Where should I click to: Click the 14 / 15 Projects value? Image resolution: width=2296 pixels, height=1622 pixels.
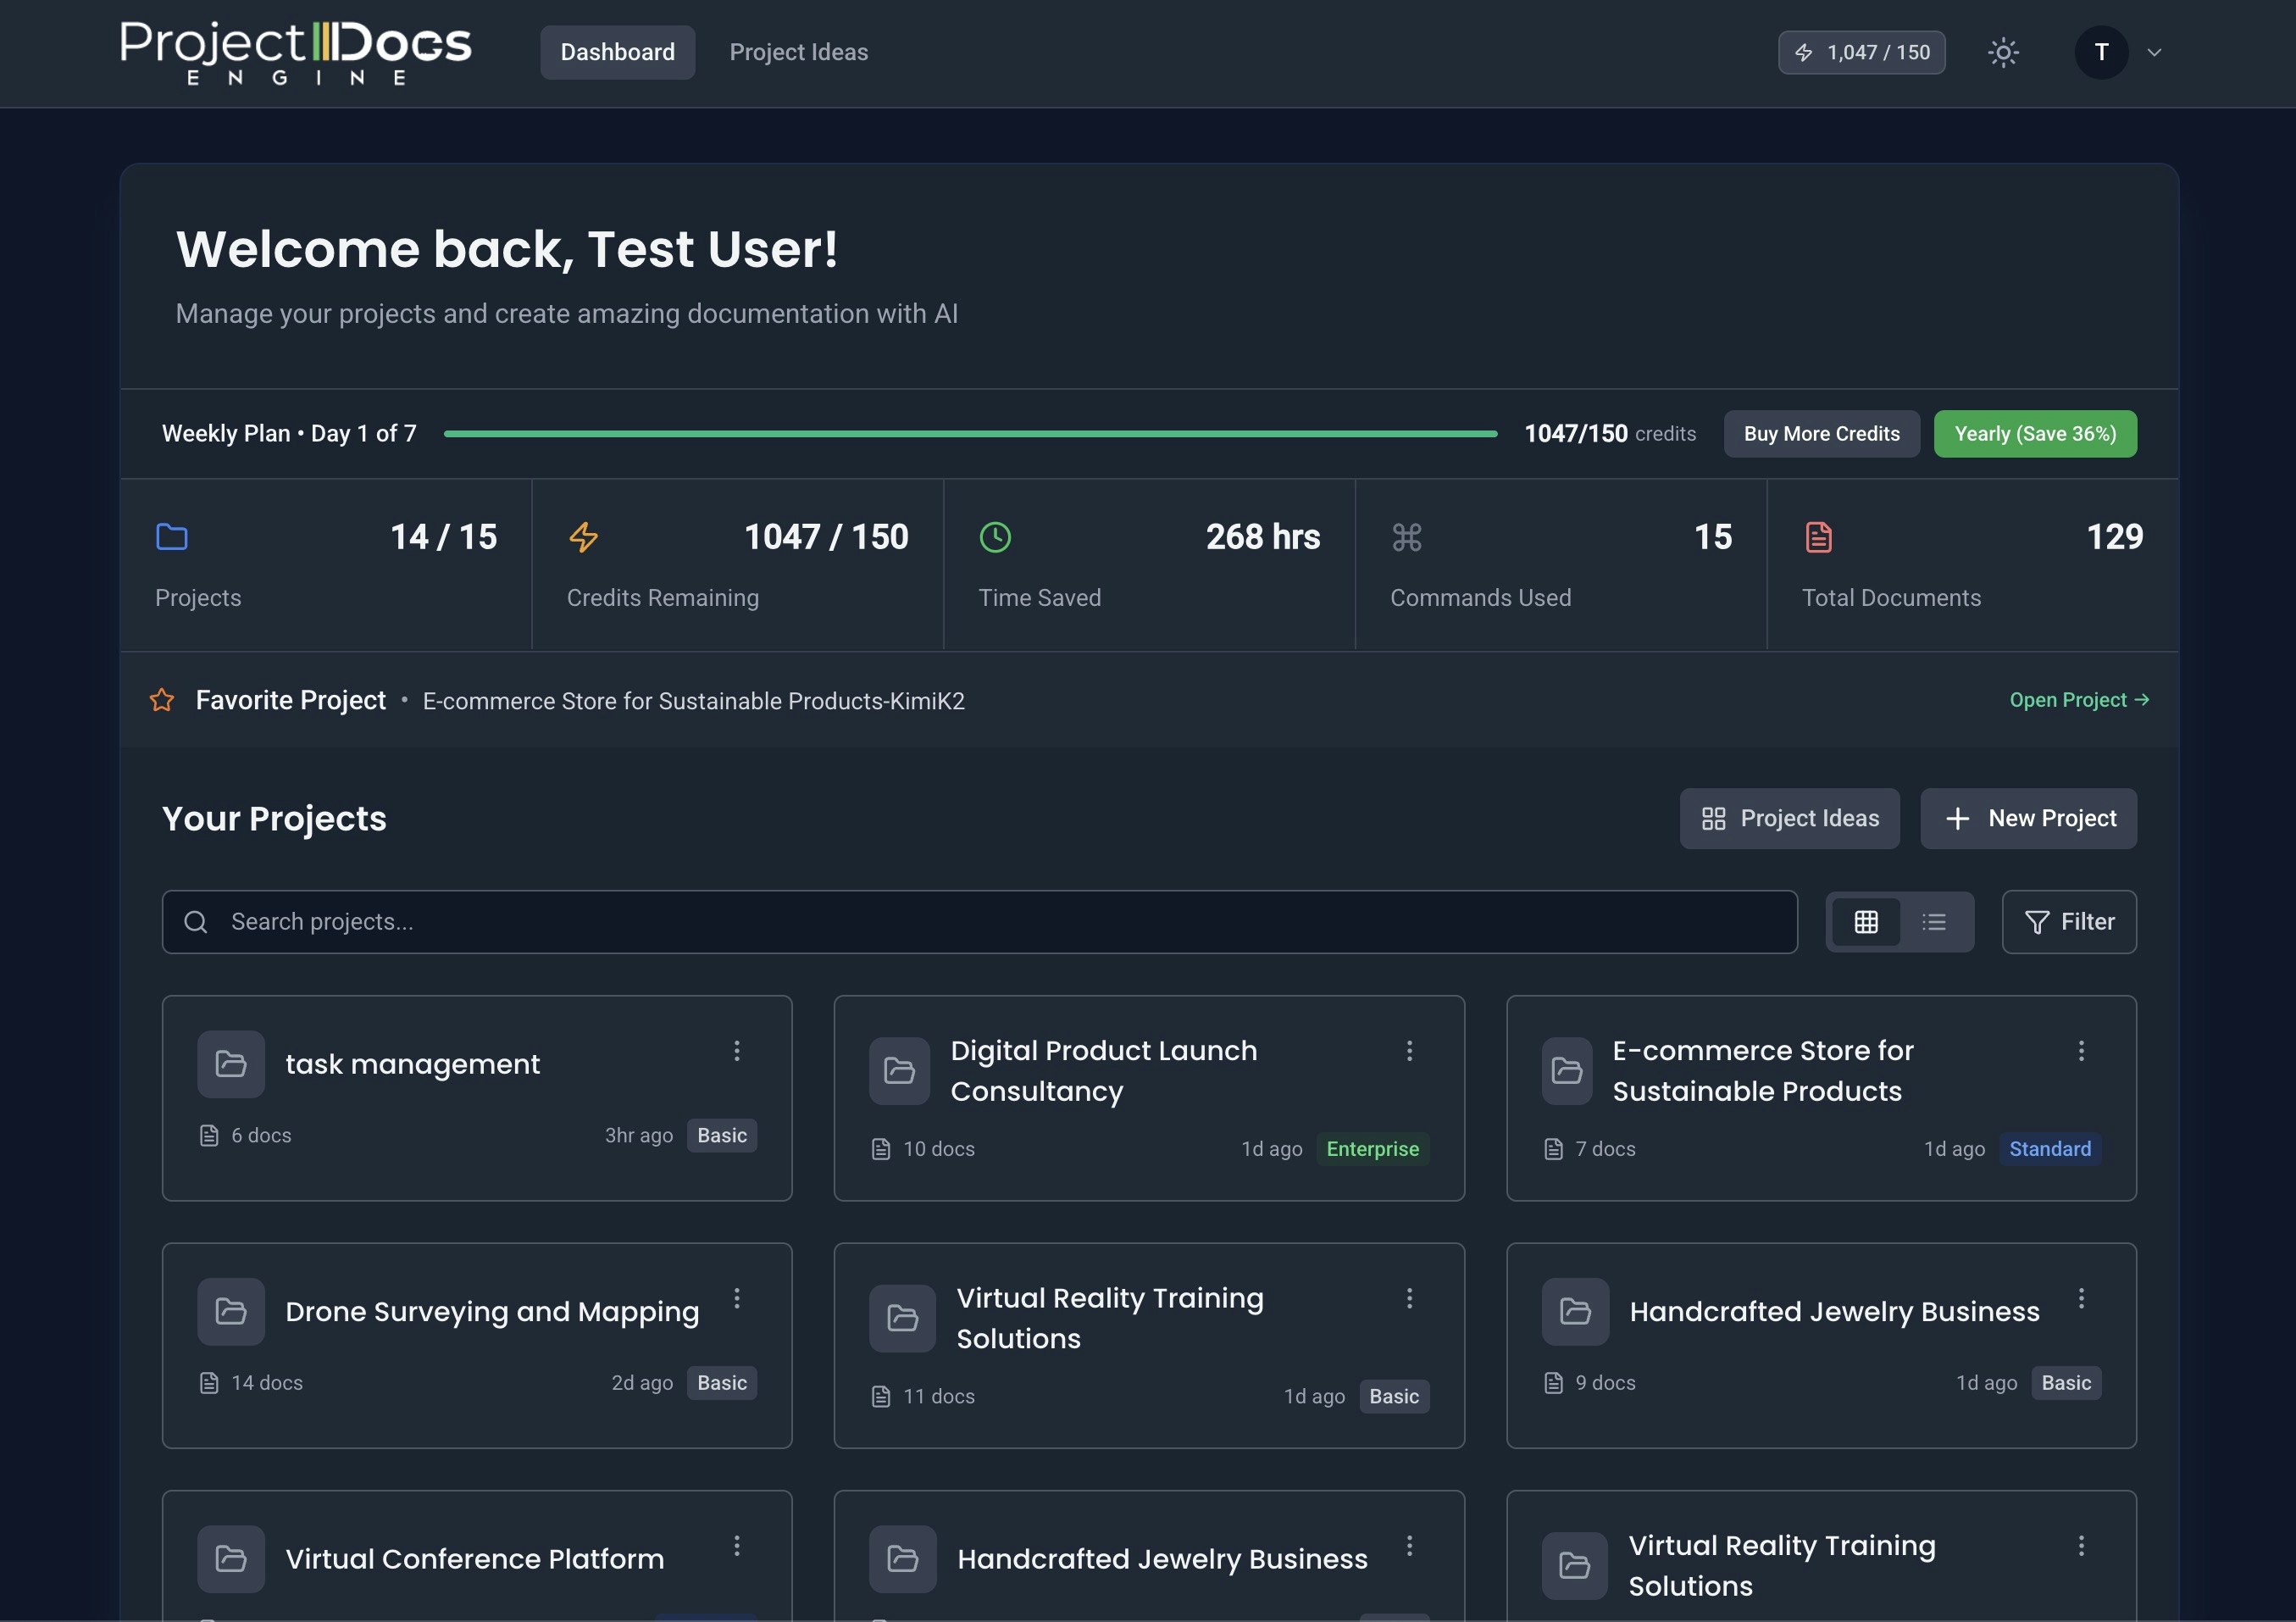tap(443, 537)
